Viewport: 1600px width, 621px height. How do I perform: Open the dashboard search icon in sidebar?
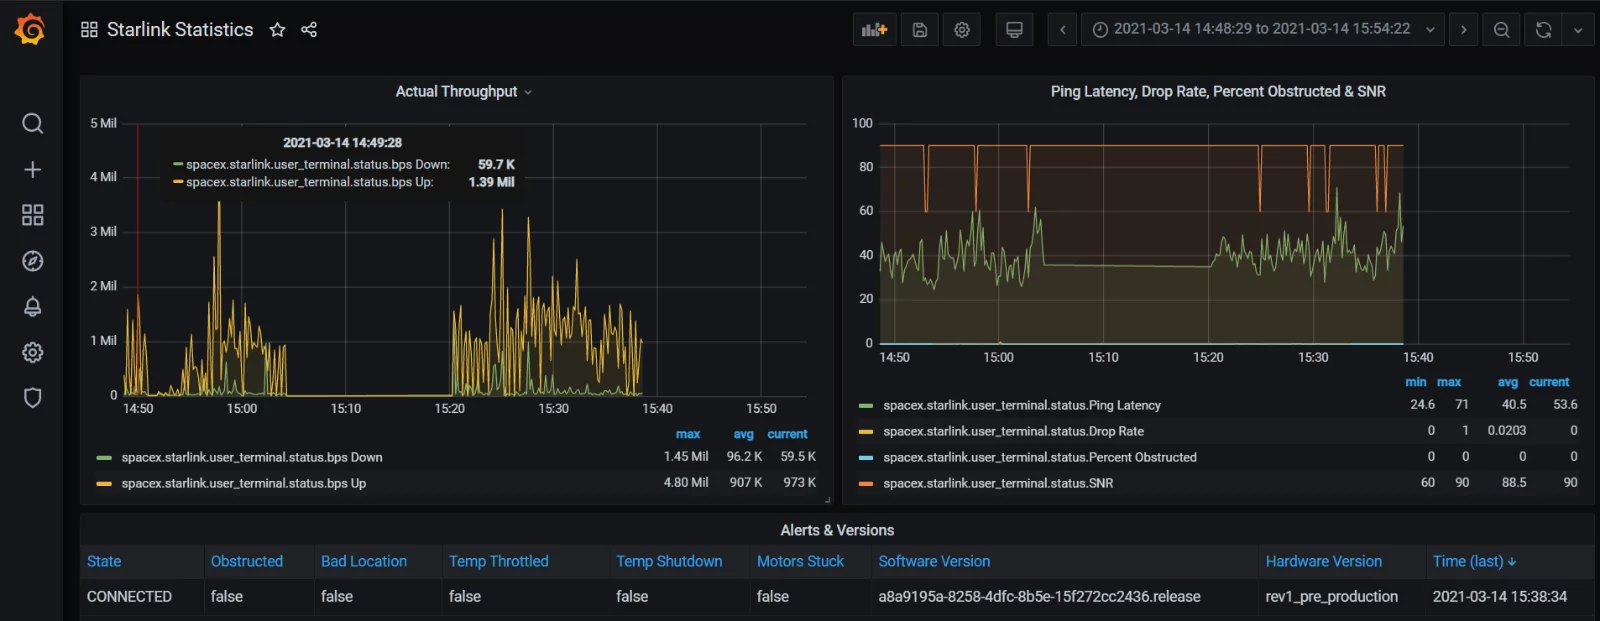[32, 123]
